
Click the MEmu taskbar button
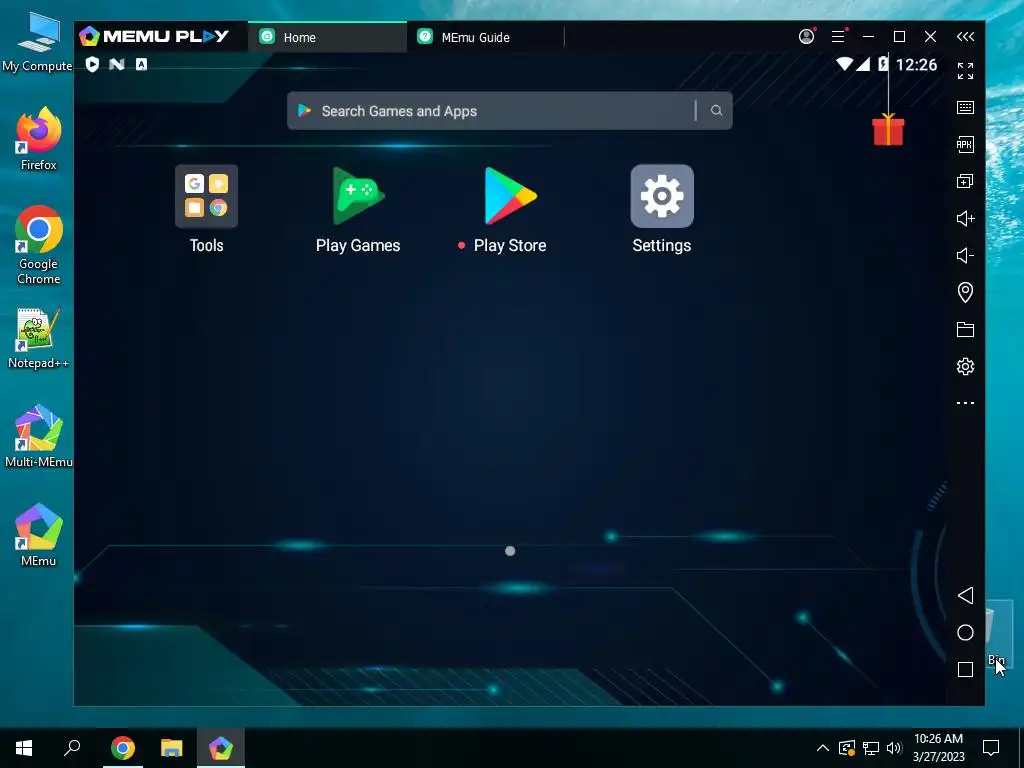pos(221,748)
